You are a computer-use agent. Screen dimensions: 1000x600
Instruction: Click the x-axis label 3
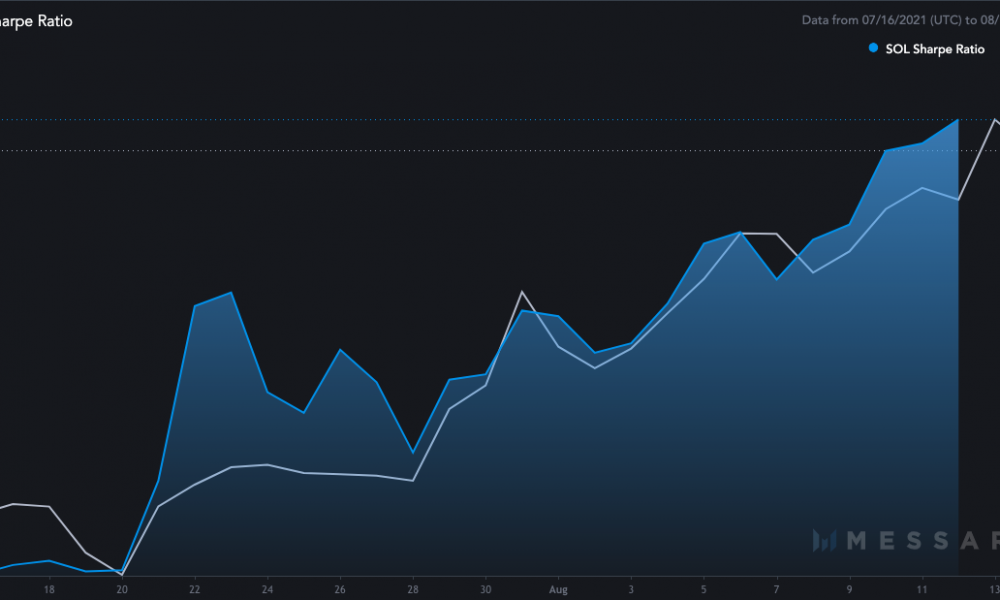[631, 589]
